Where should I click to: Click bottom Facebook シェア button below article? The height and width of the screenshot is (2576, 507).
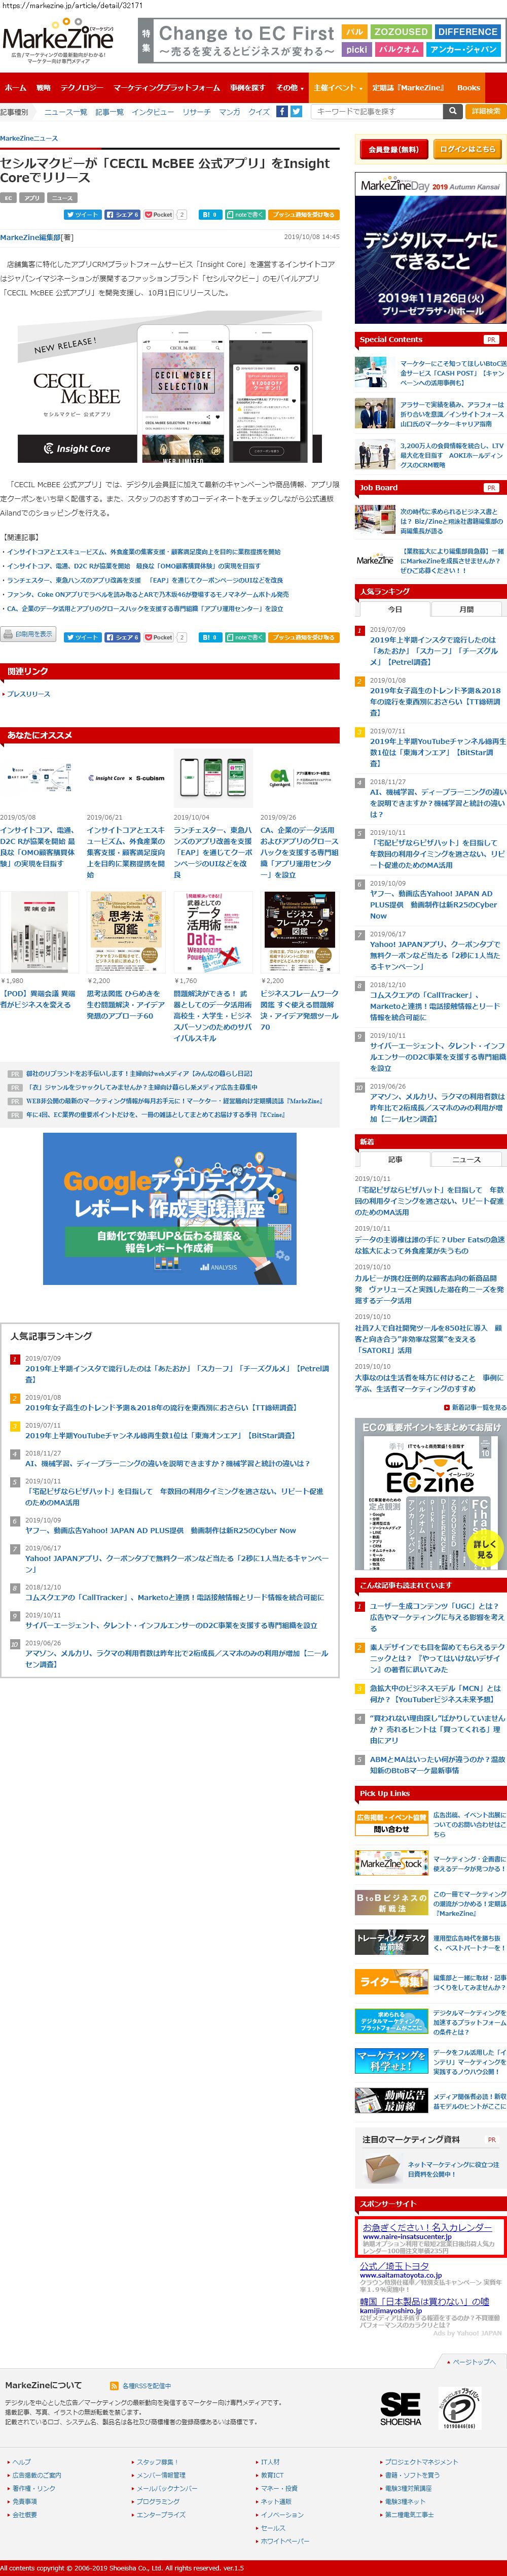tap(122, 637)
